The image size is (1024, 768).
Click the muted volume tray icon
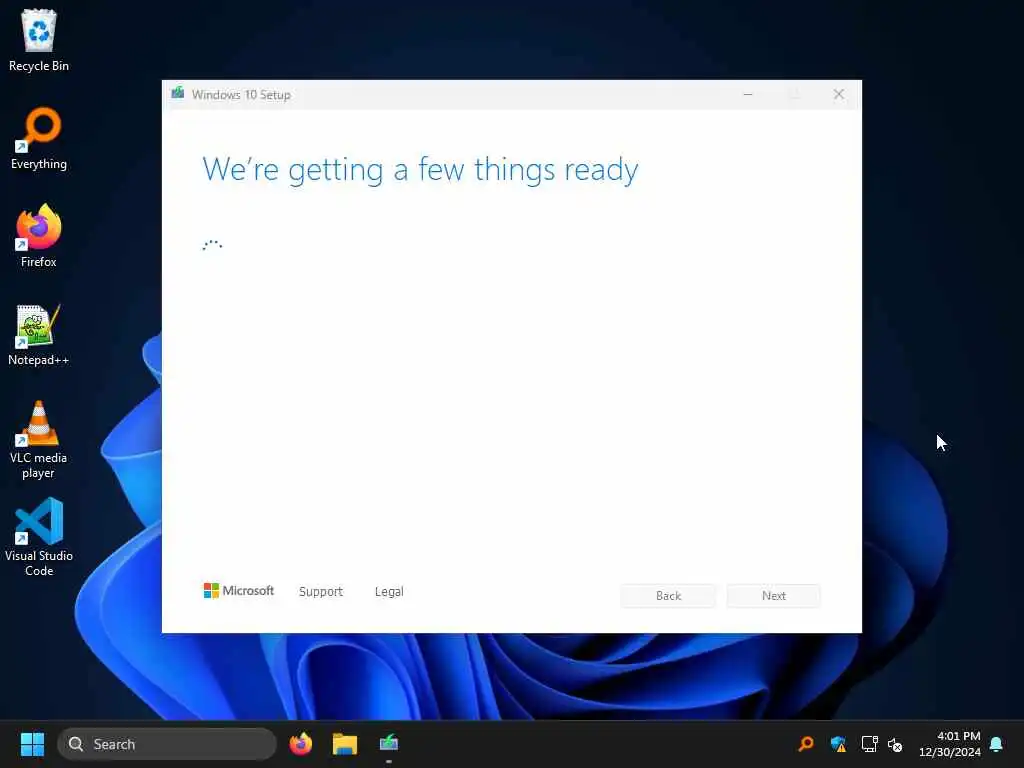click(895, 744)
